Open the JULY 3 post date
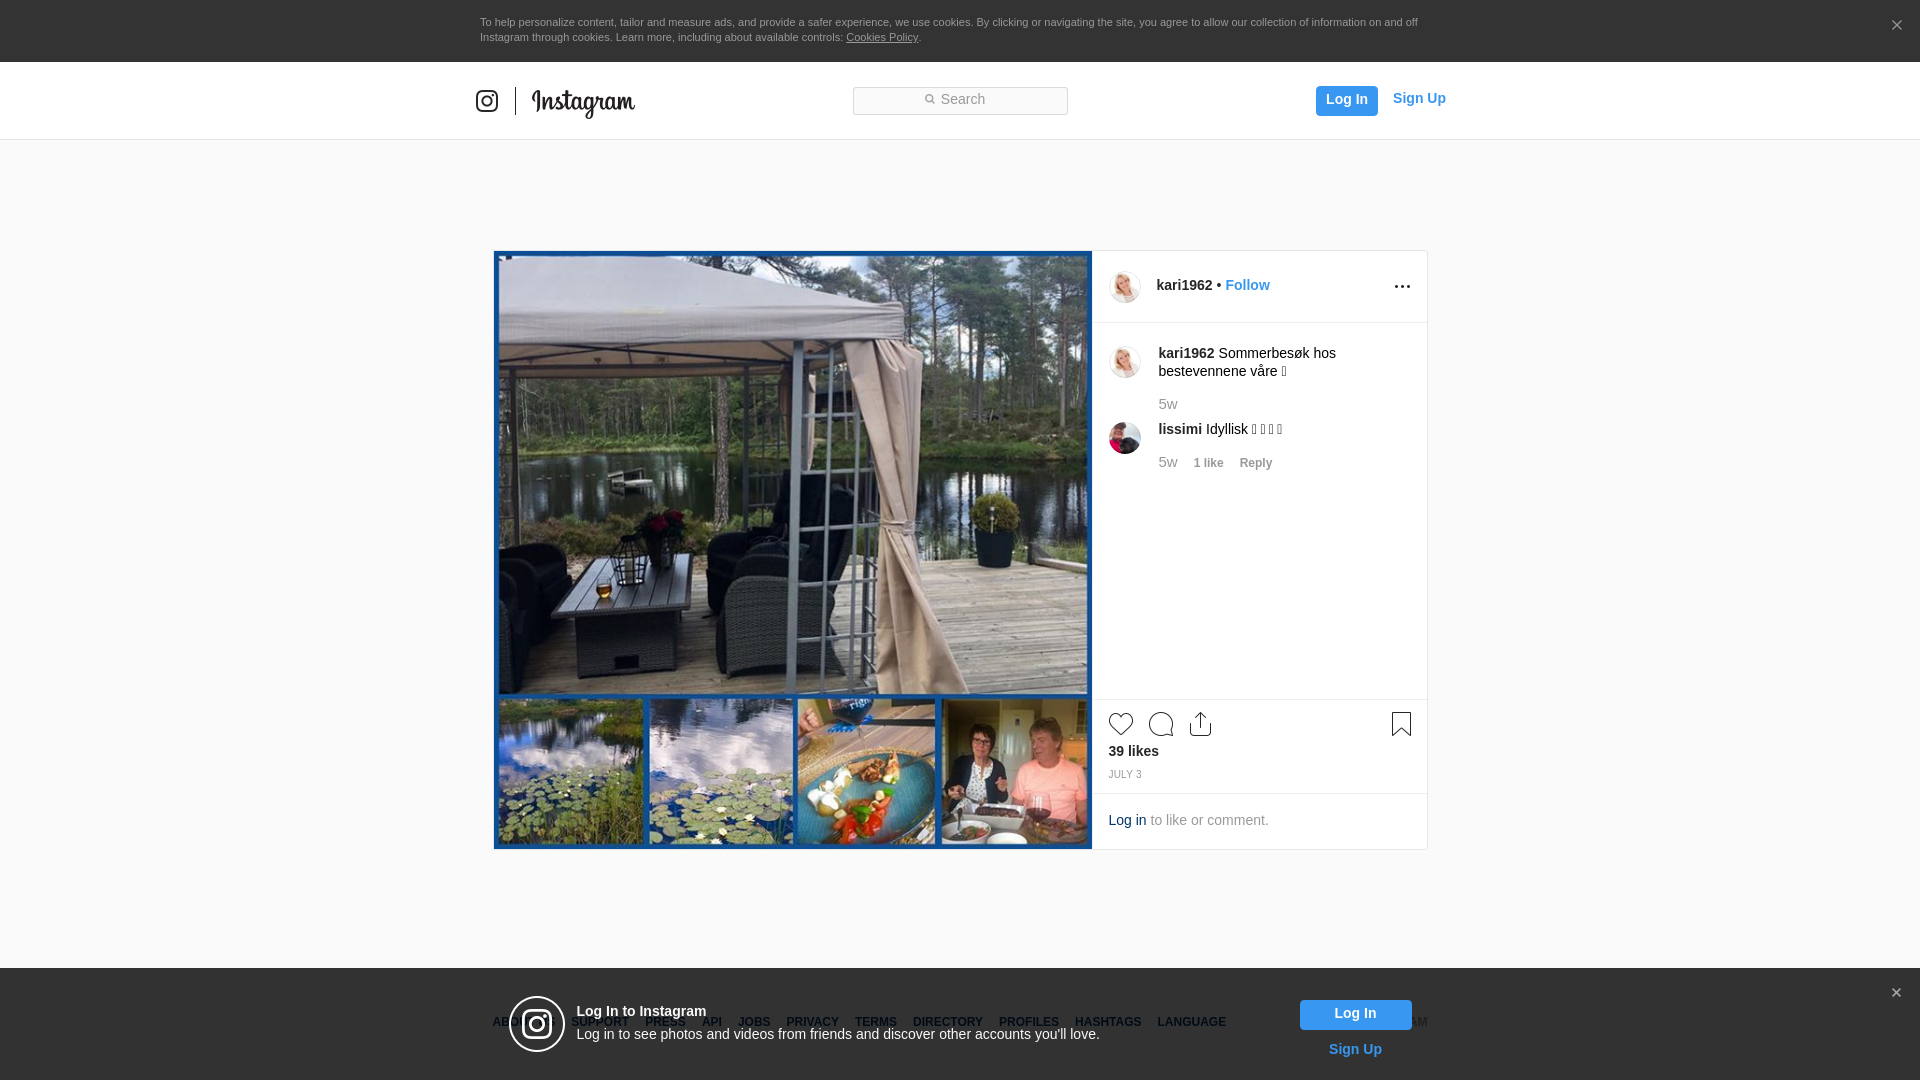1920x1080 pixels. pyautogui.click(x=1124, y=775)
